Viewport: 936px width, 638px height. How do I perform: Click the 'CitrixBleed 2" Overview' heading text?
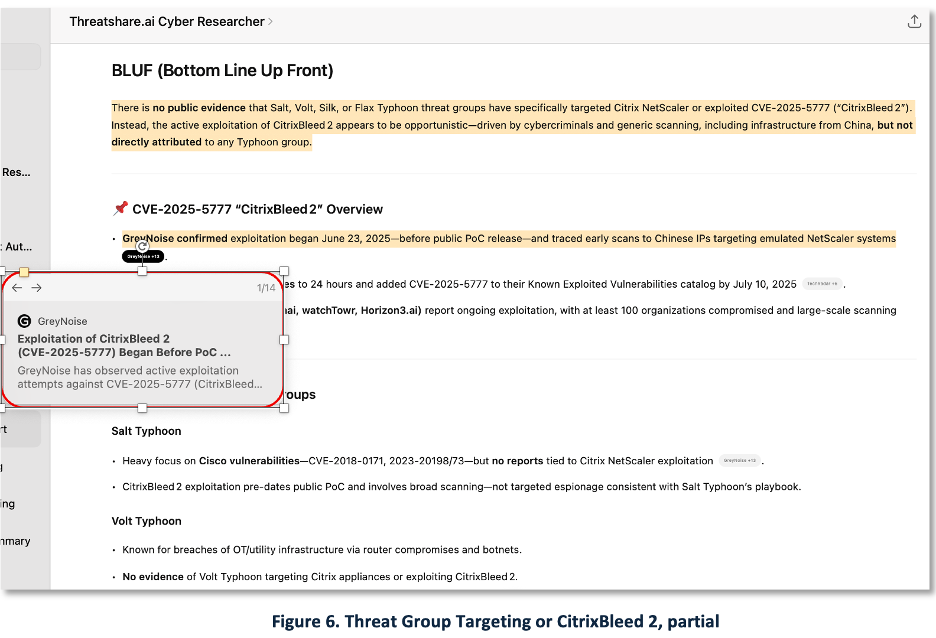coord(309,209)
